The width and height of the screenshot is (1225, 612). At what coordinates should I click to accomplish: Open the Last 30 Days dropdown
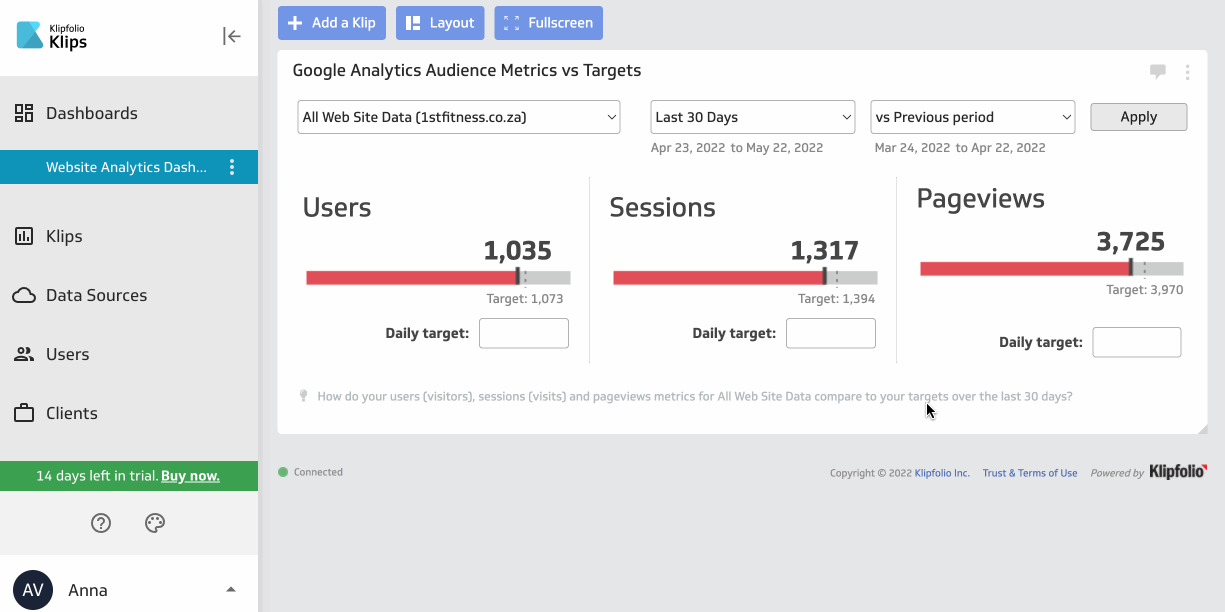(x=753, y=117)
